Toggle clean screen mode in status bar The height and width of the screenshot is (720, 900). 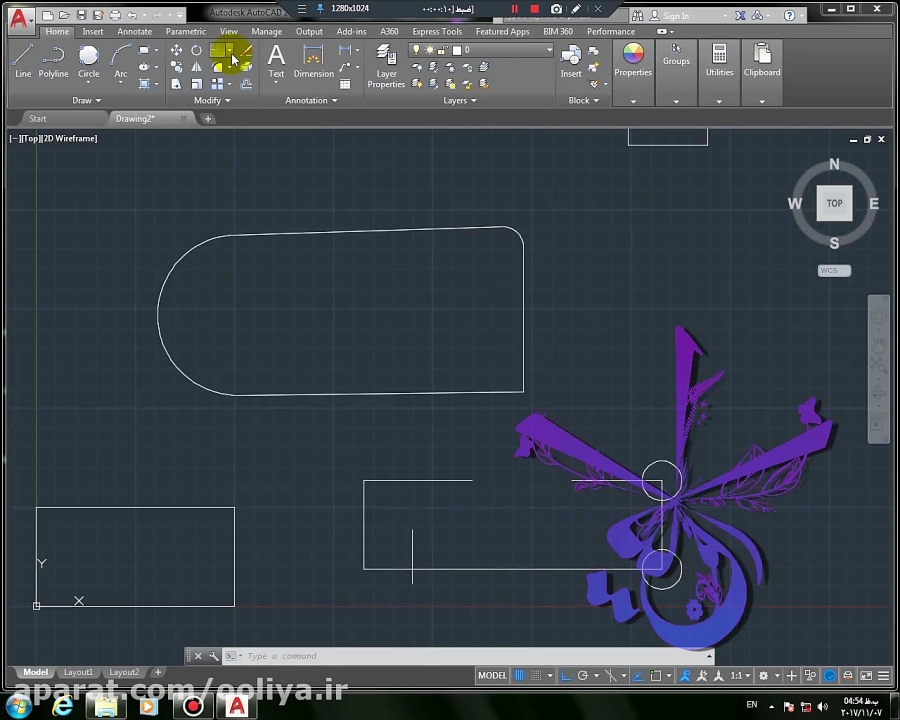point(866,676)
